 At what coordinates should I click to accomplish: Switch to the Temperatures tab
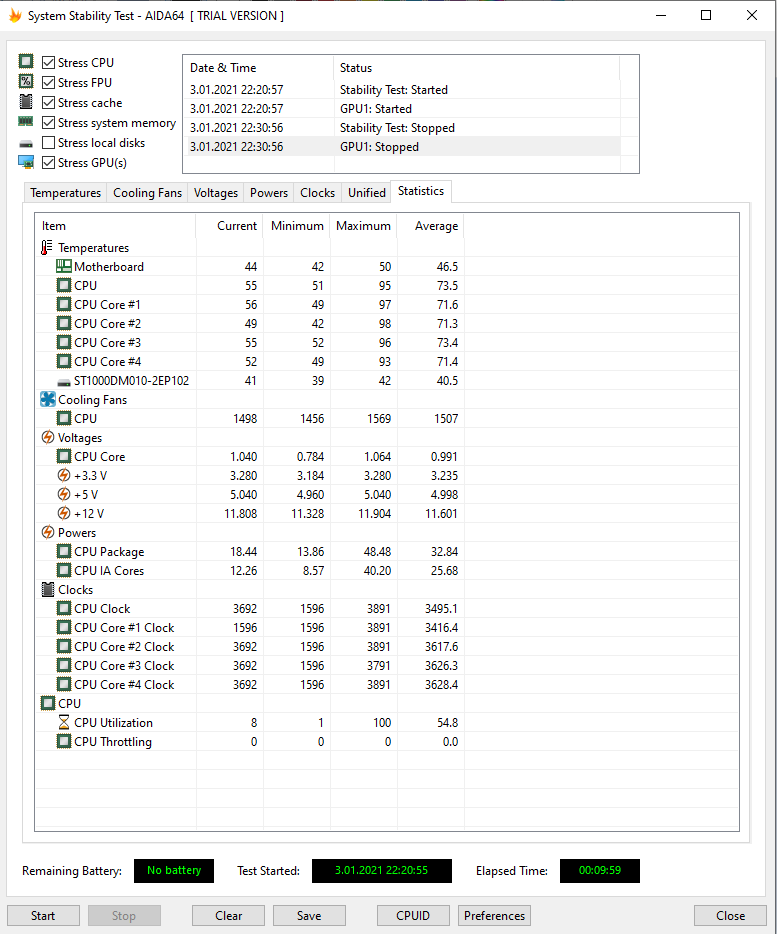tap(66, 193)
